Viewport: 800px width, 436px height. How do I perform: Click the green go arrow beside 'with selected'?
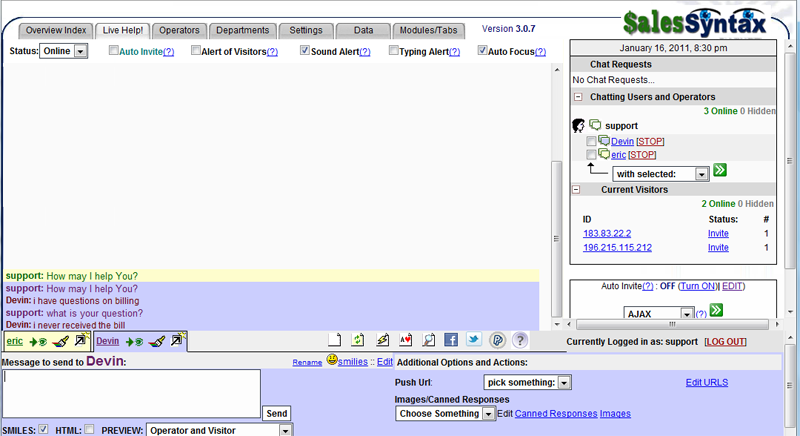click(x=720, y=170)
